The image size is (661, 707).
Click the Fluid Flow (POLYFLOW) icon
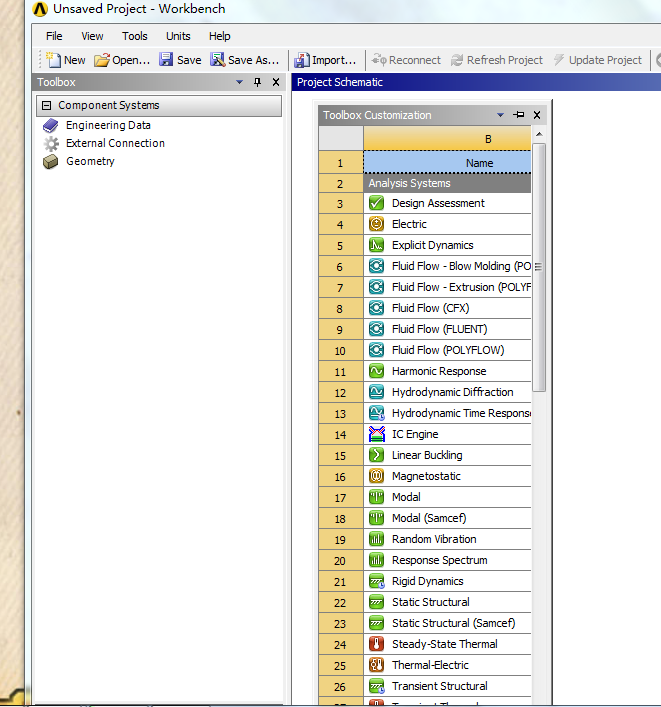(376, 350)
